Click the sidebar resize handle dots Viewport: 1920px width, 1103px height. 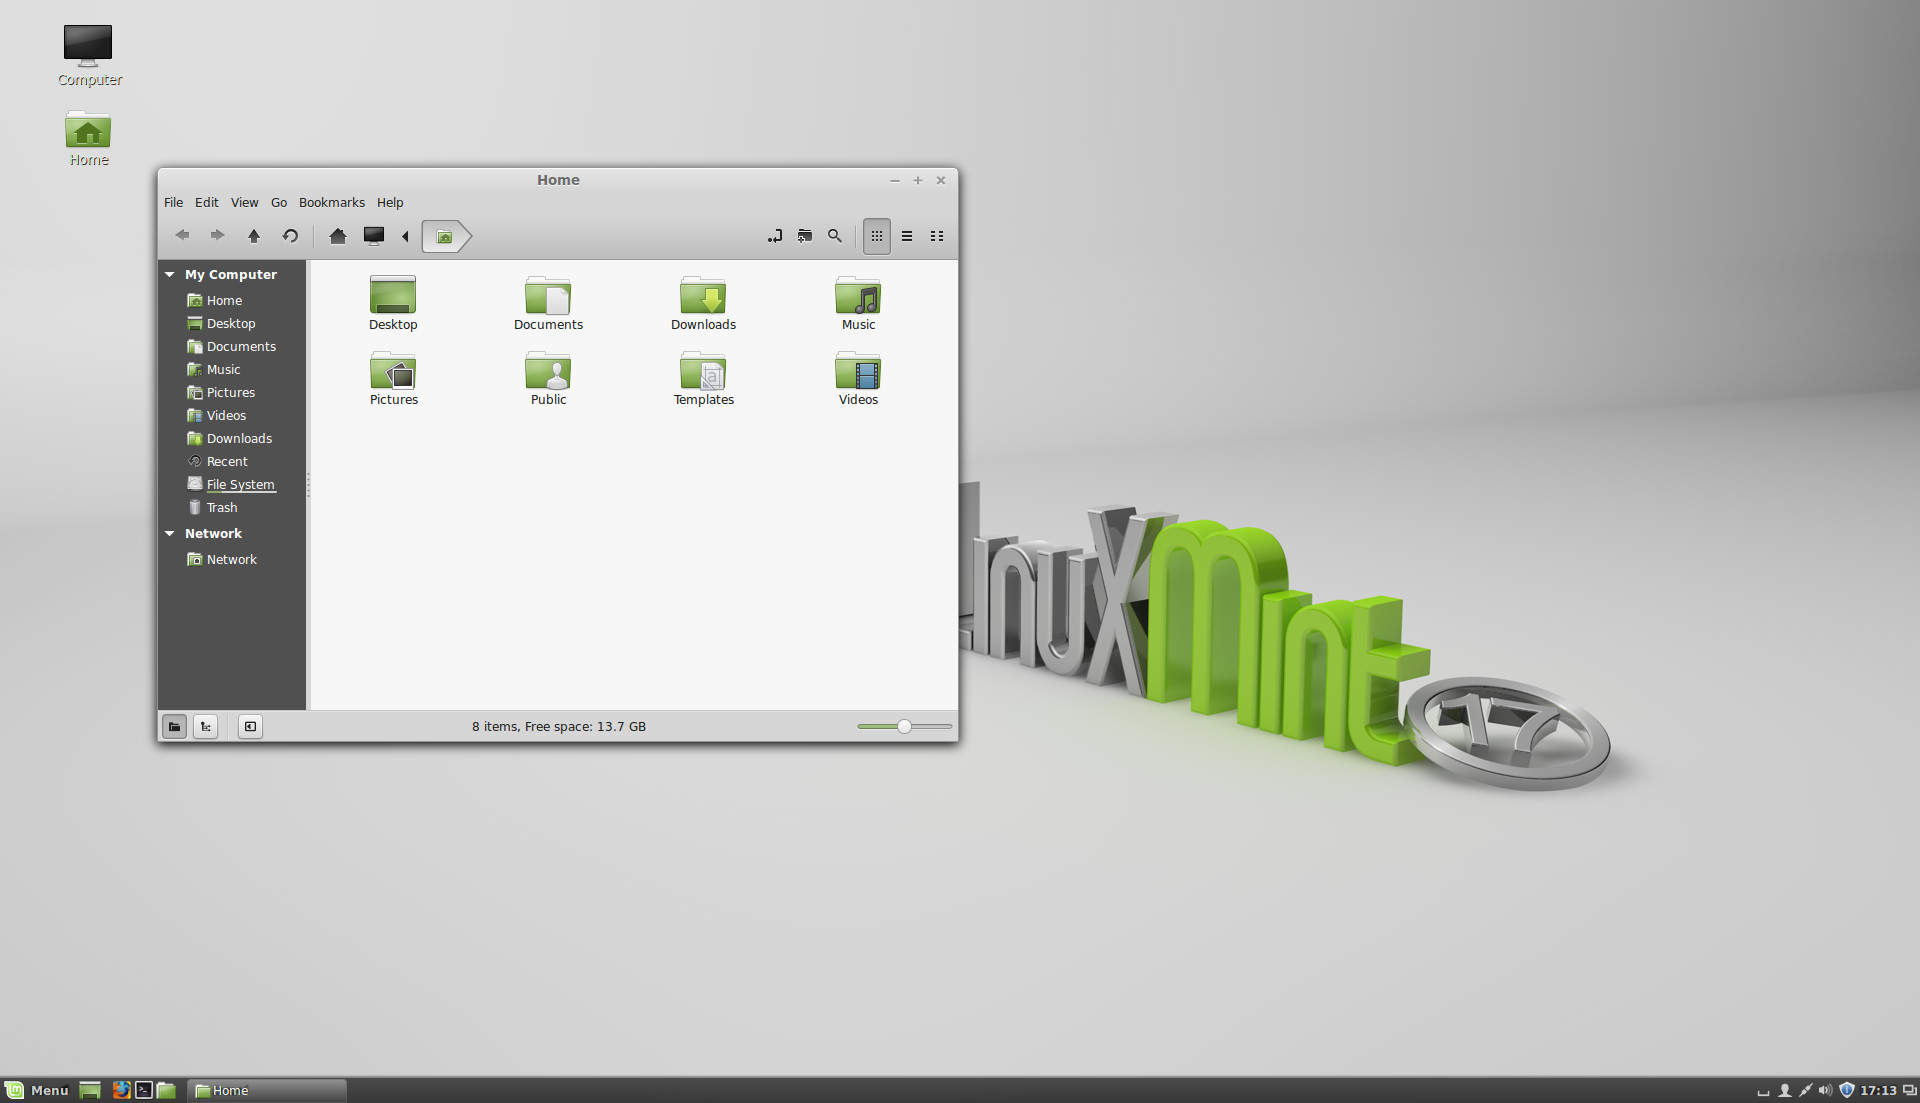point(308,485)
